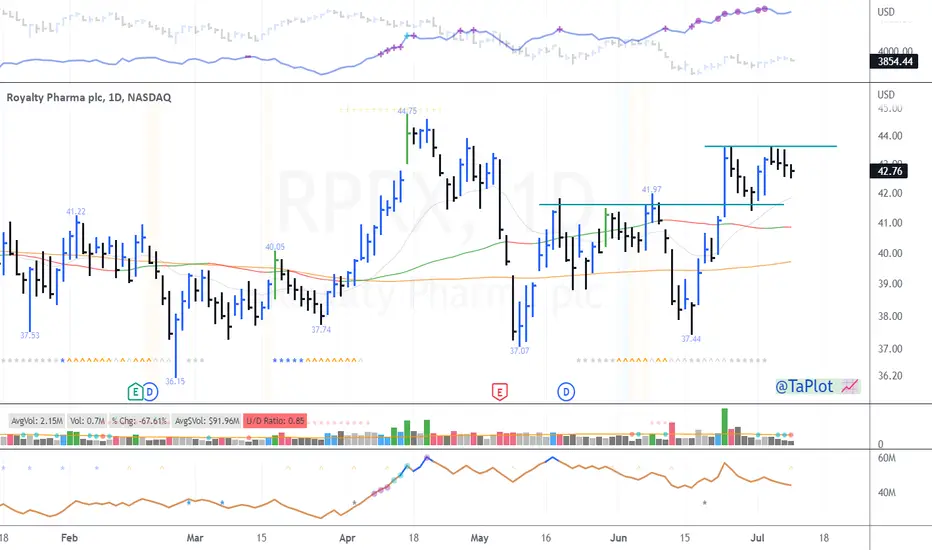Click the green E earnings marker
Screen dimensions: 932x550
pyautogui.click(x=136, y=391)
